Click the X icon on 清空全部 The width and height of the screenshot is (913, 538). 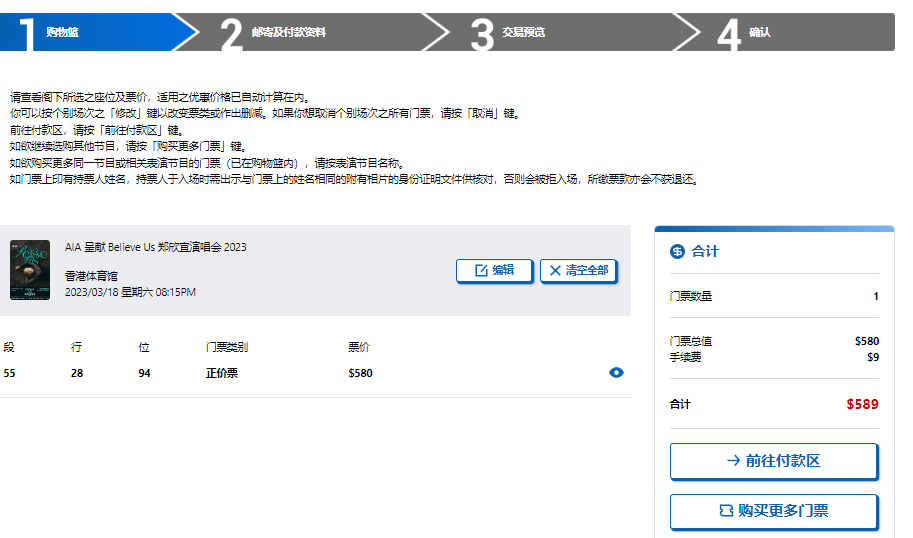tap(555, 270)
